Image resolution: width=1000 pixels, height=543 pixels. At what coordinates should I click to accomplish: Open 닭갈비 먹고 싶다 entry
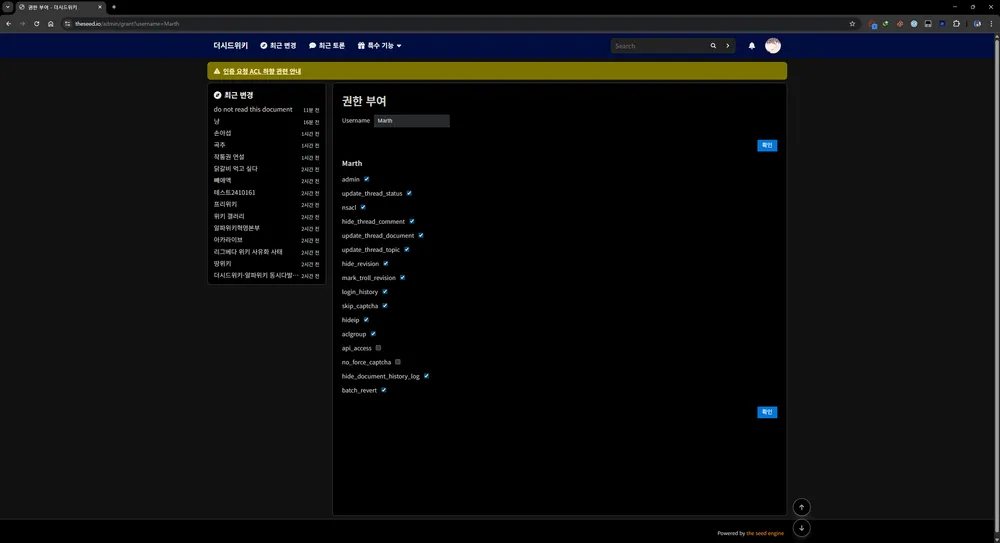tap(236, 169)
